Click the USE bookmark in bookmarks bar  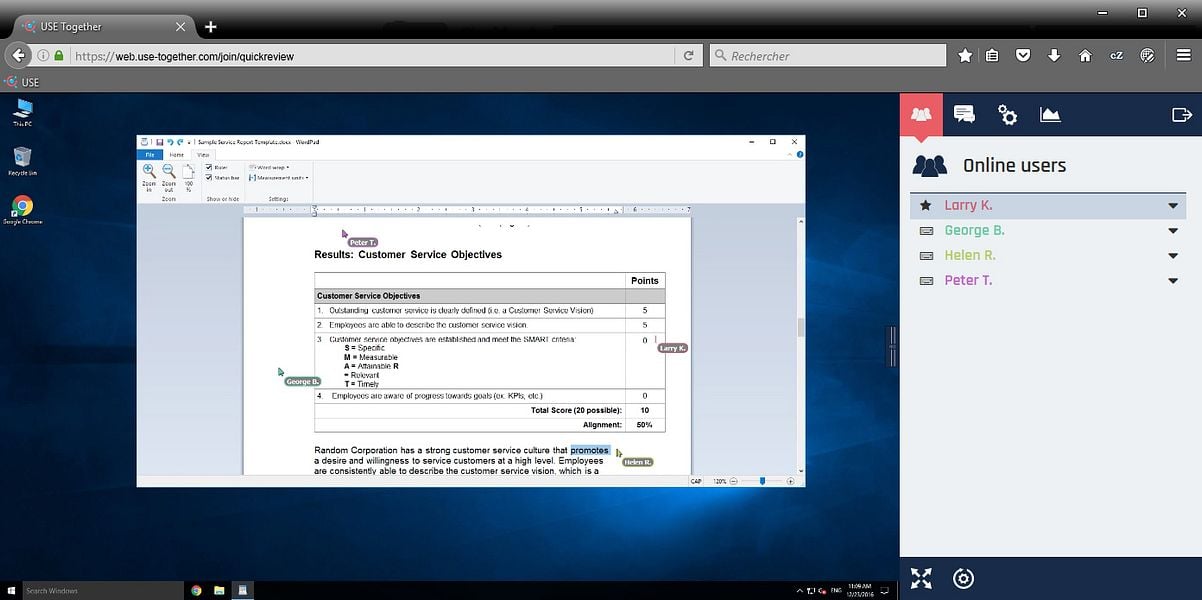point(22,82)
